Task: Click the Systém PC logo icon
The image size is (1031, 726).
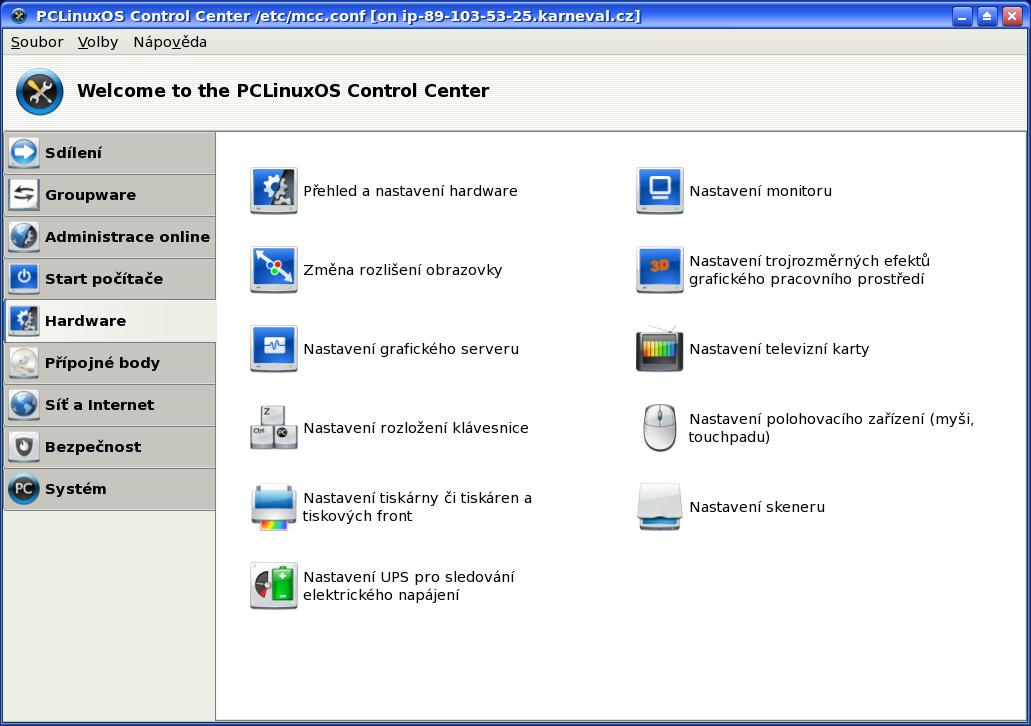Action: [24, 489]
